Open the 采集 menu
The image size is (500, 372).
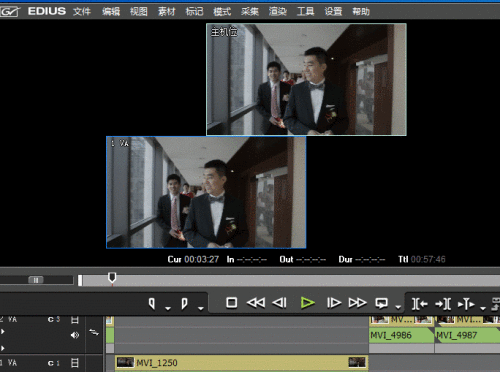(x=250, y=12)
